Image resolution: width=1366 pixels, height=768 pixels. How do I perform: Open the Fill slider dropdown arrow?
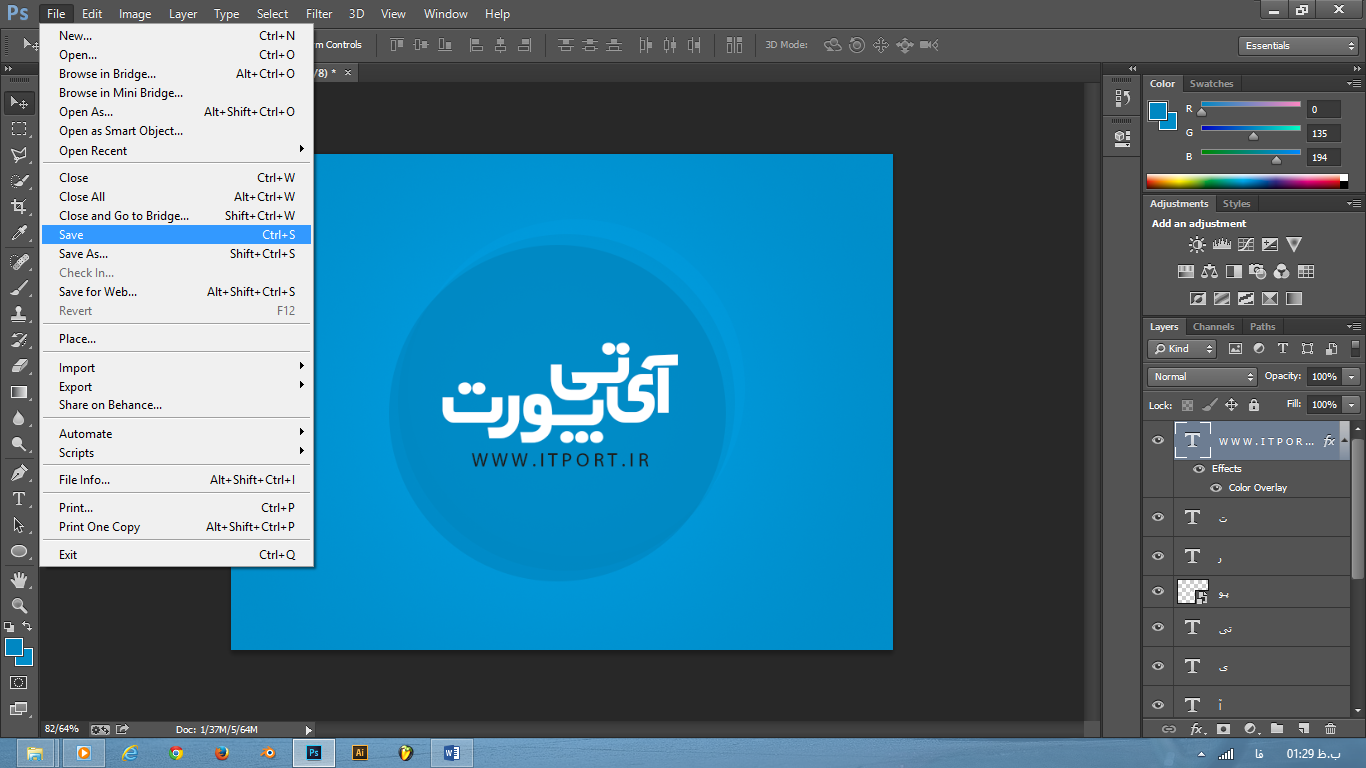click(1352, 405)
